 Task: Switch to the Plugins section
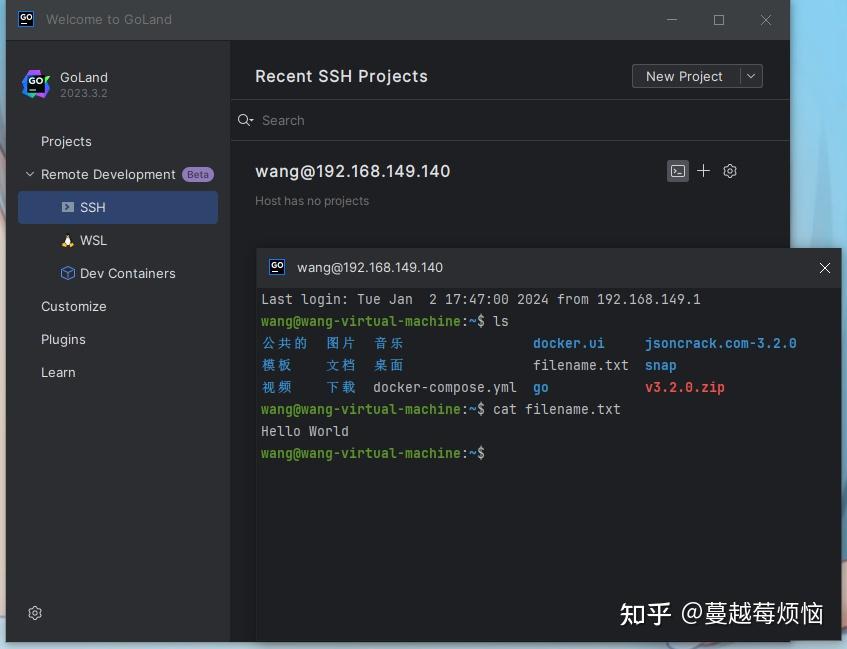(63, 339)
